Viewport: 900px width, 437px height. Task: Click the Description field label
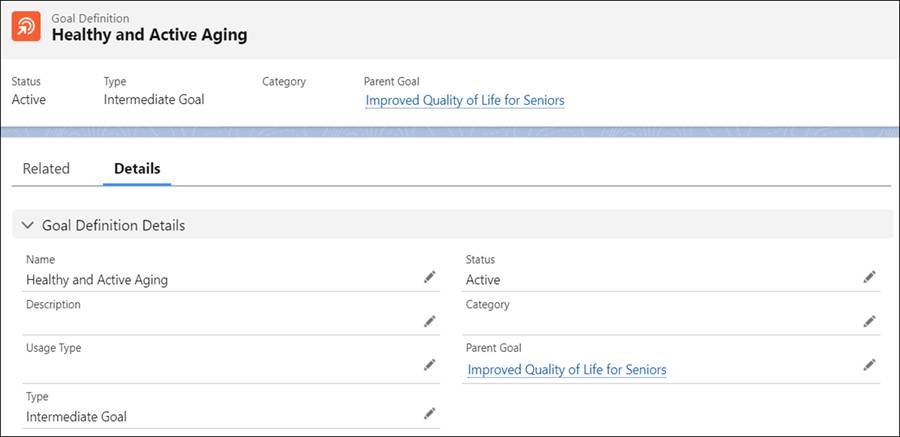[53, 304]
